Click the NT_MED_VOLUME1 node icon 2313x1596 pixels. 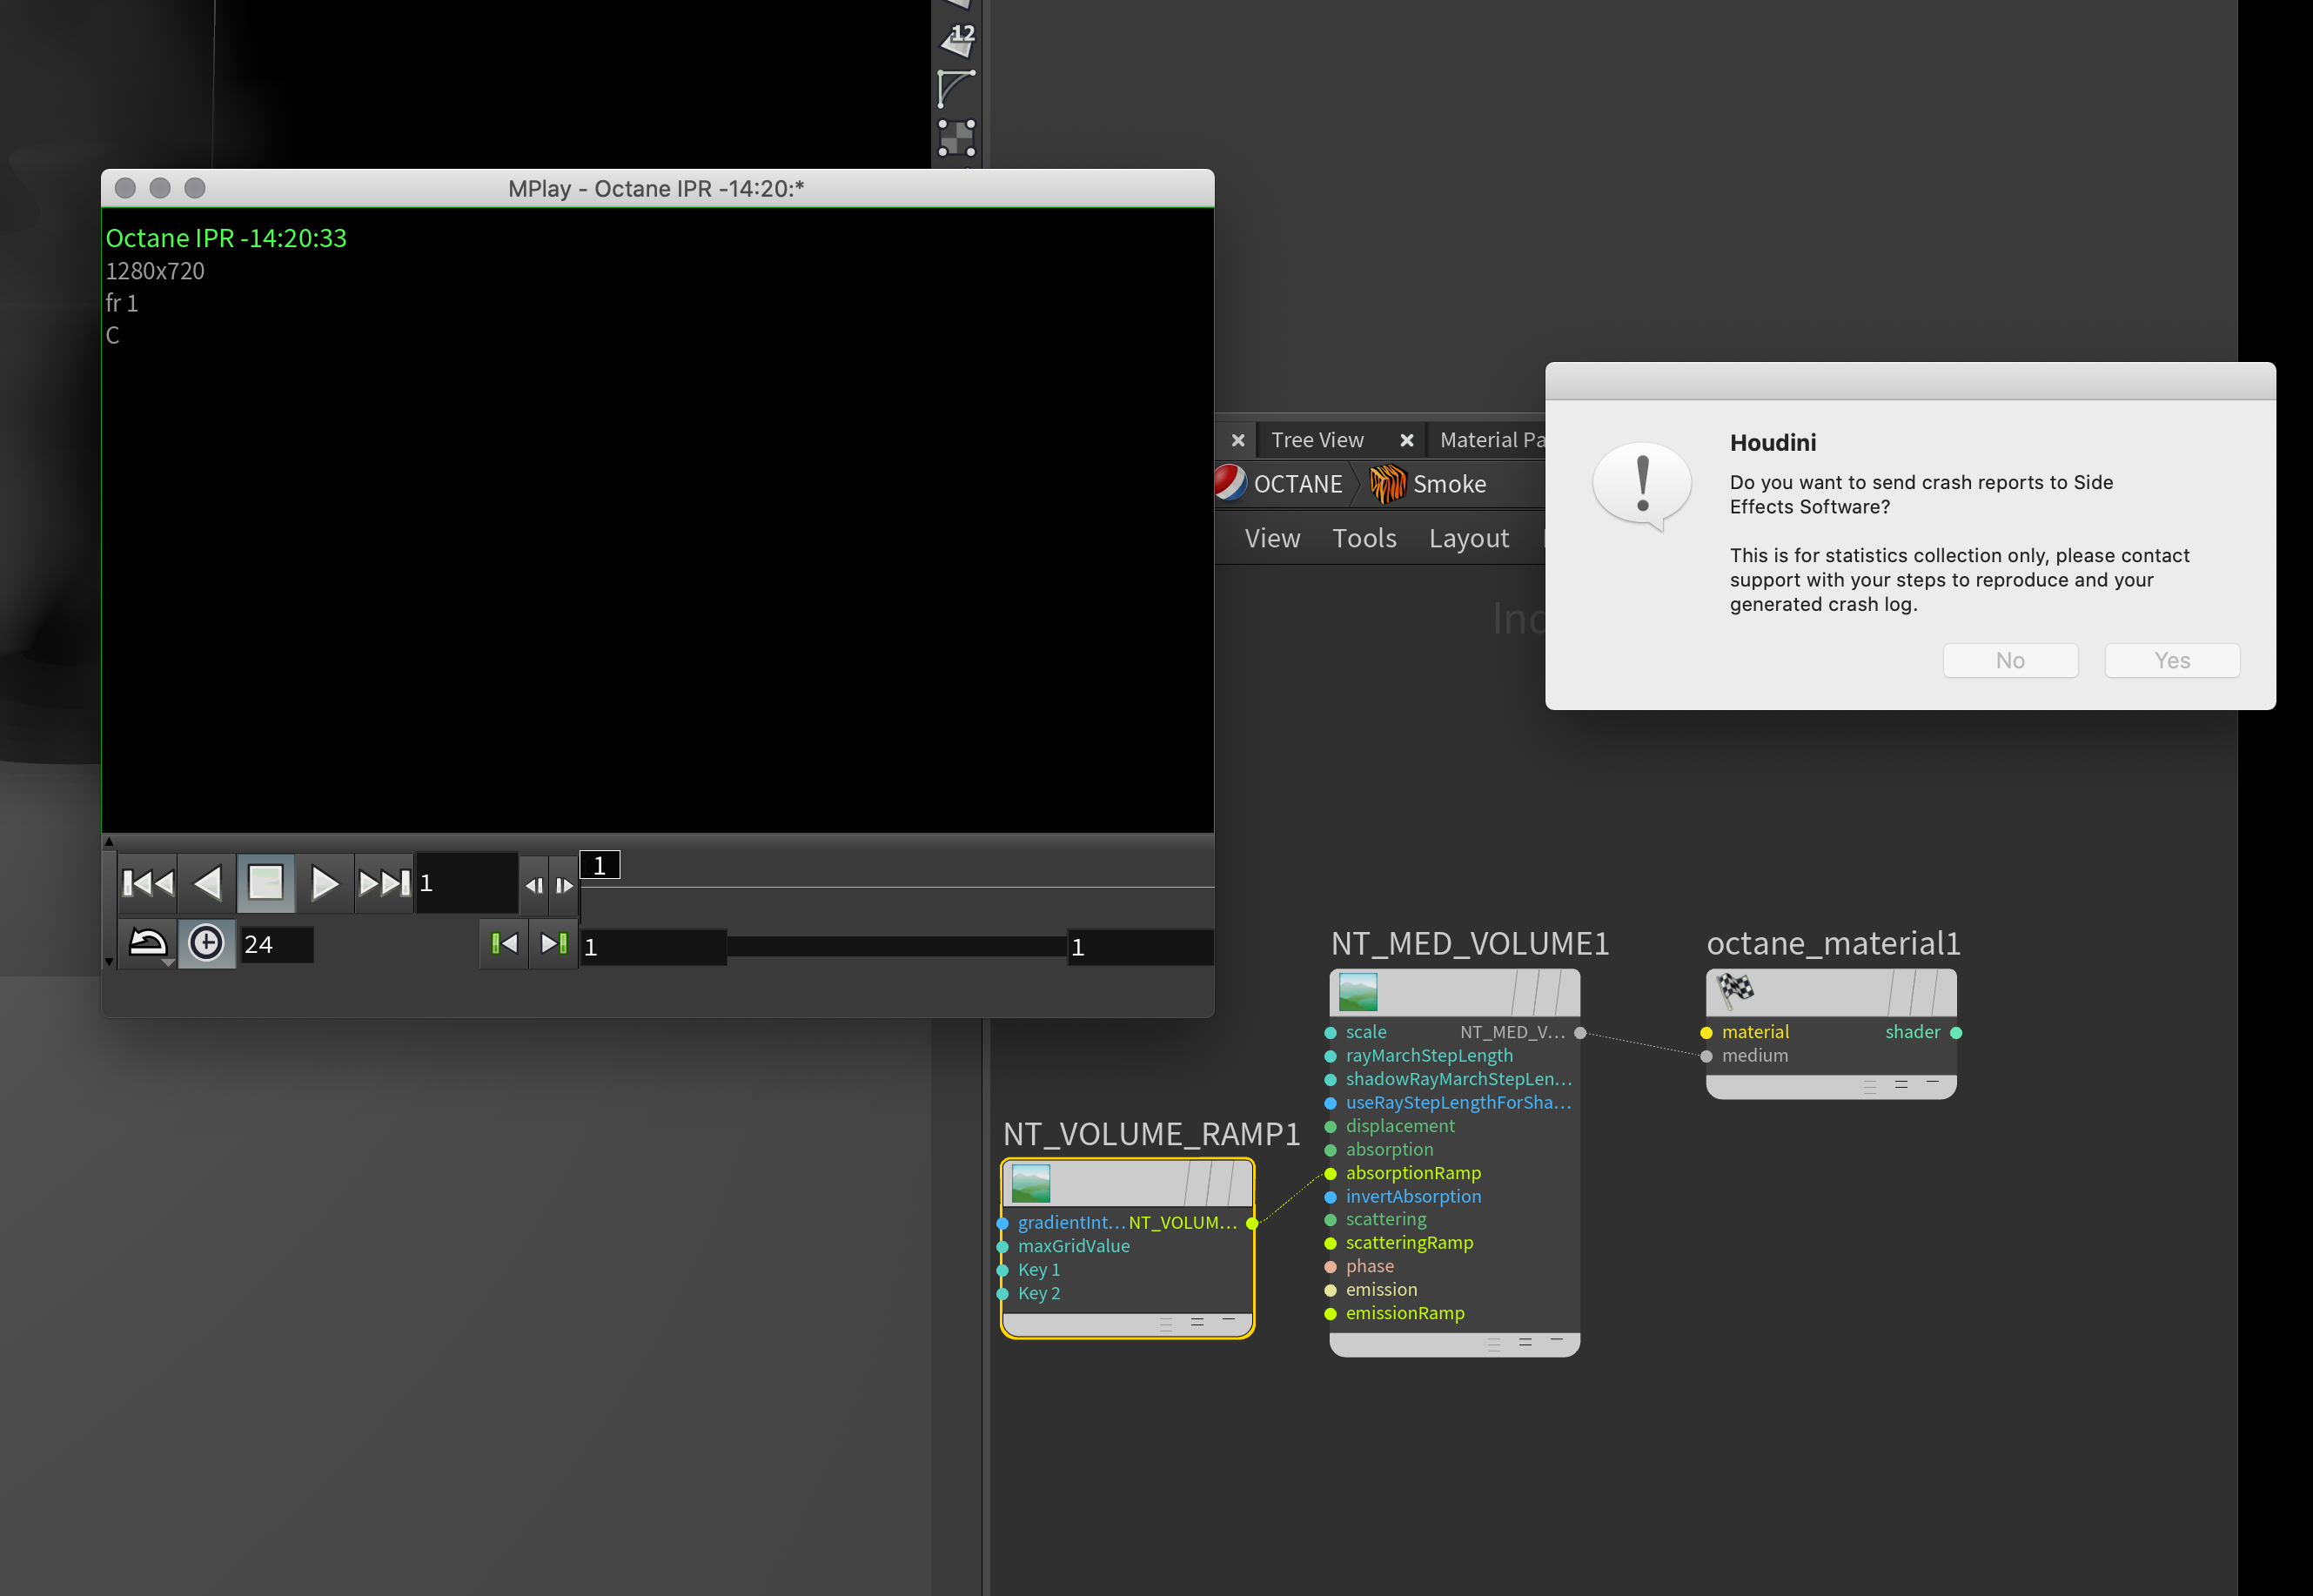pos(1358,992)
